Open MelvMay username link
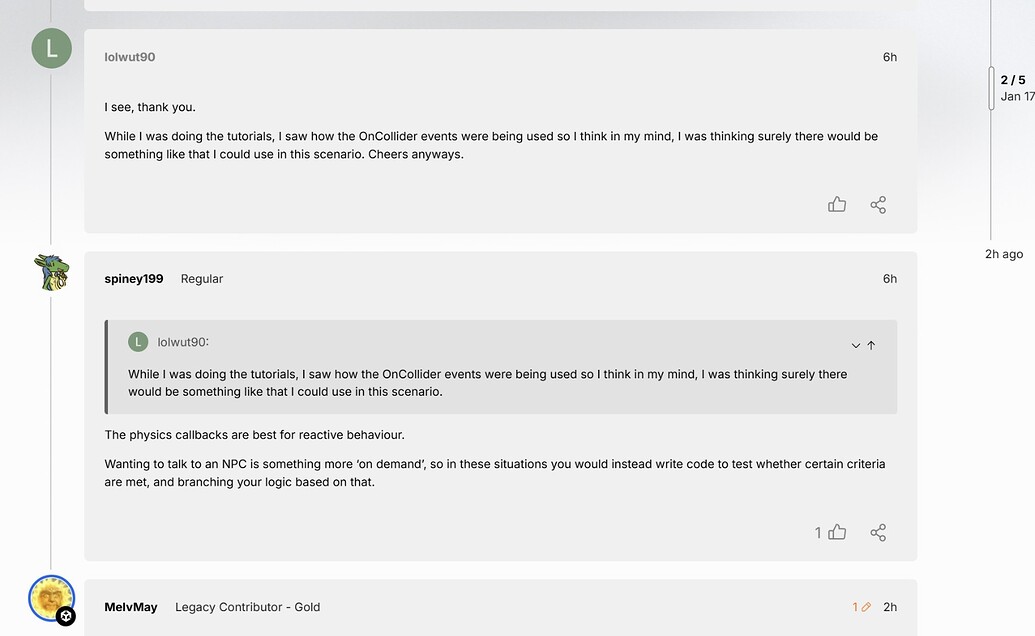Screen dimensions: 1035x636 coord(131,607)
